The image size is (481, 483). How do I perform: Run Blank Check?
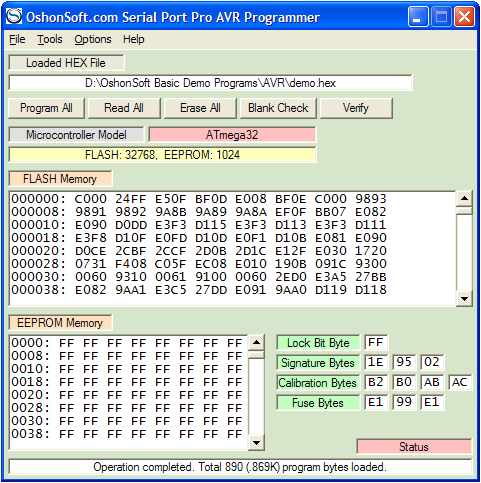coord(278,108)
